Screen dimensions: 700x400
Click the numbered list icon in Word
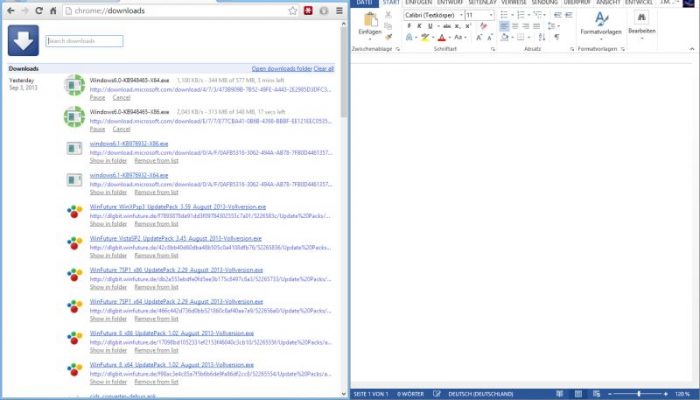pos(521,15)
